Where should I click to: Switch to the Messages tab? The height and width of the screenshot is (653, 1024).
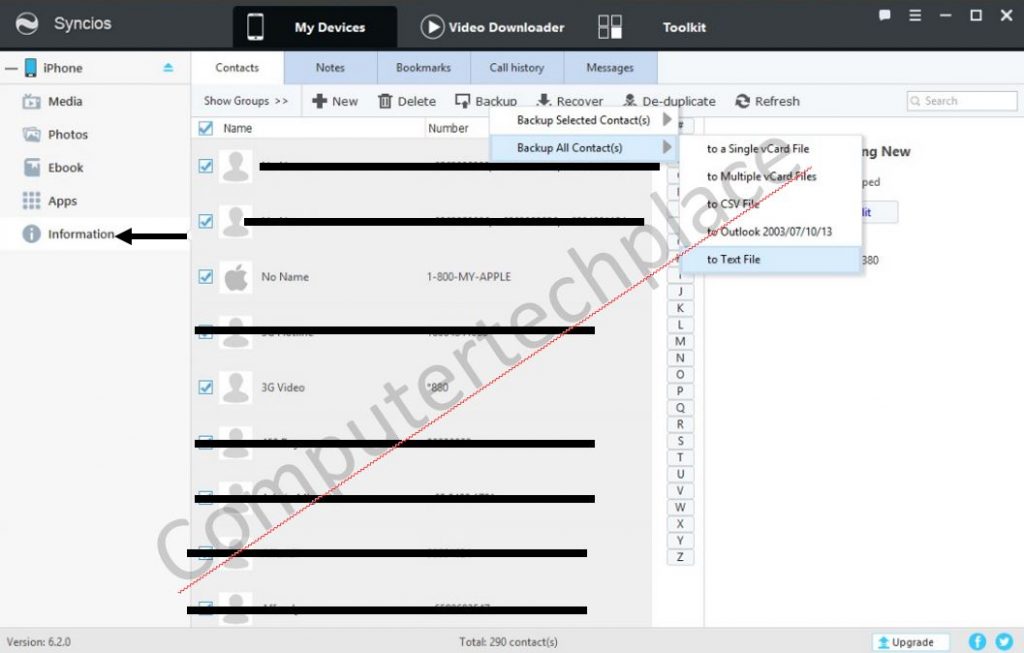coord(610,67)
